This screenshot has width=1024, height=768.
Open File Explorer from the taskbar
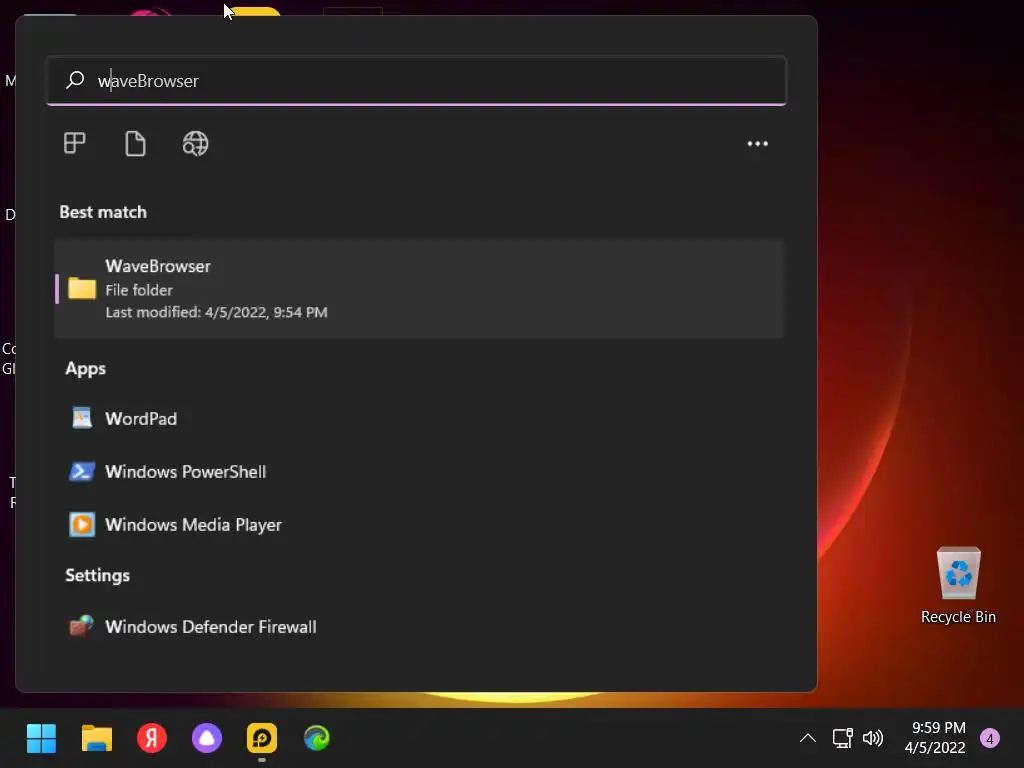pyautogui.click(x=97, y=738)
